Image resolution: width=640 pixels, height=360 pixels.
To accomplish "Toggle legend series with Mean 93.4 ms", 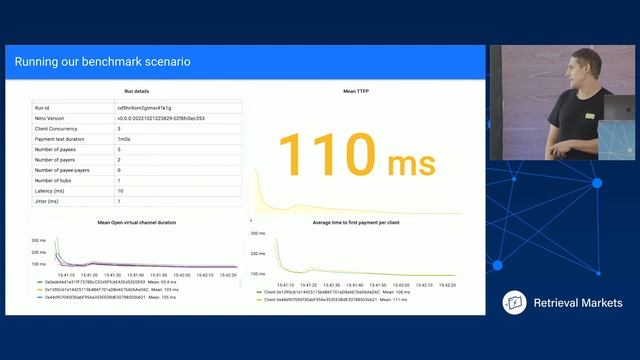I will 110,282.
